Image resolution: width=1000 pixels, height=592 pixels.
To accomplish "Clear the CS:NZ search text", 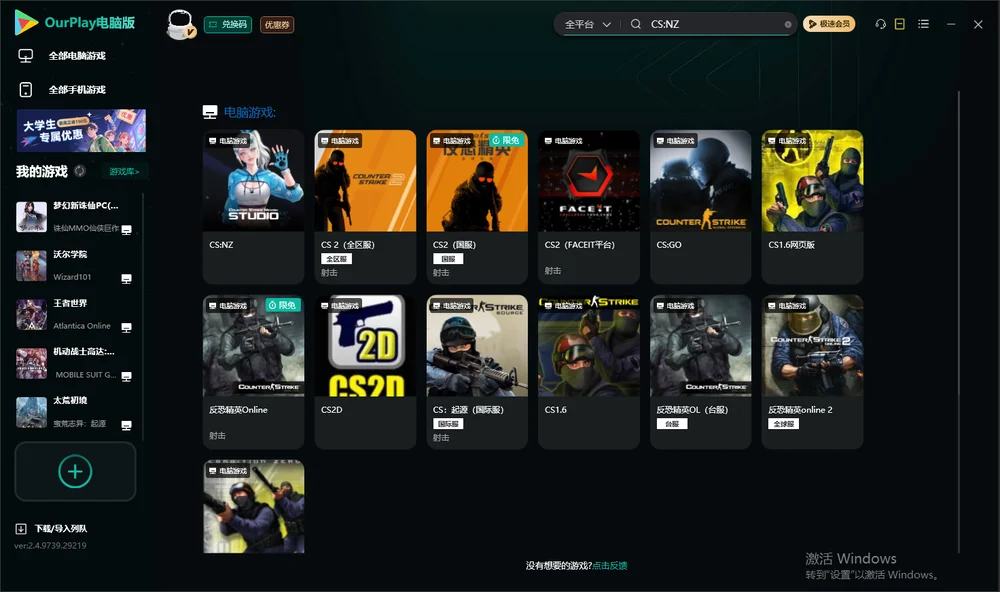I will tap(788, 24).
